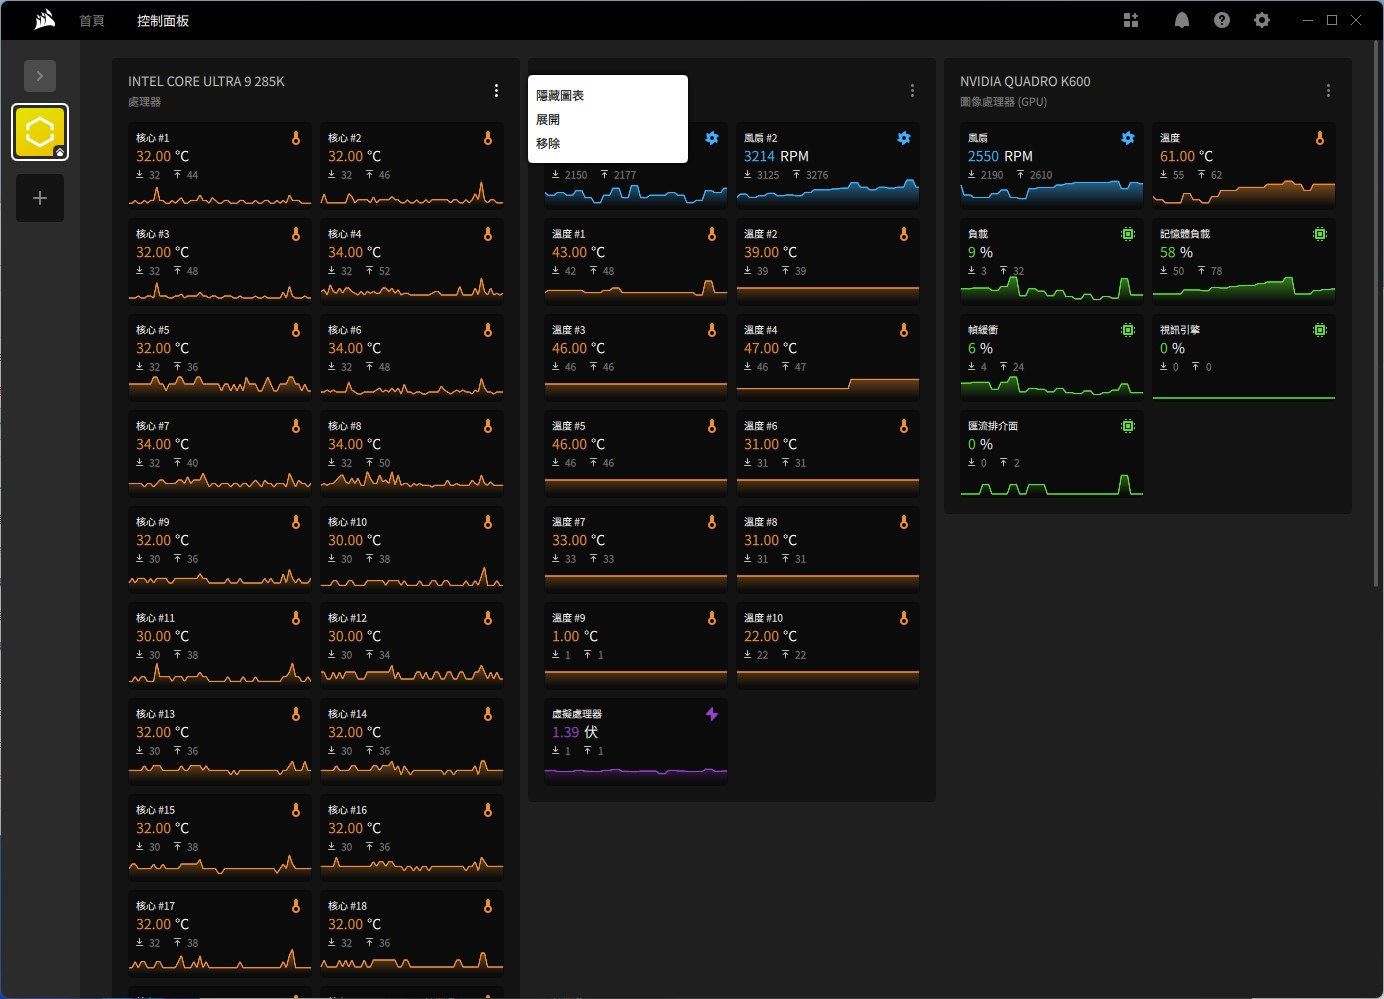Click lightning bolt icon on 虛擬處理器 card
1384x999 pixels.
pyautogui.click(x=712, y=714)
